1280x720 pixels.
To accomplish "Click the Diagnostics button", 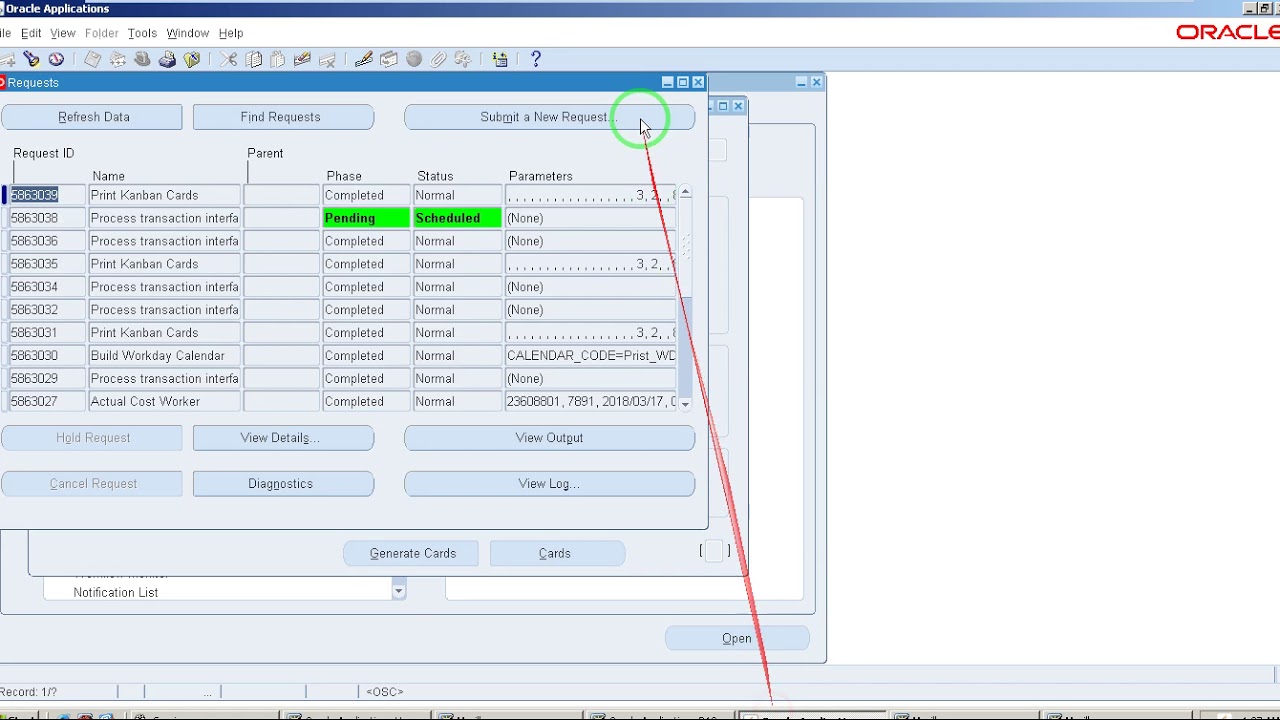I will tap(283, 484).
